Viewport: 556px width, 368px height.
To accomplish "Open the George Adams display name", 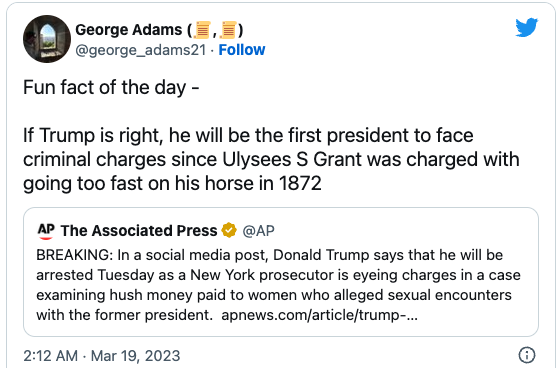I will (x=159, y=30).
